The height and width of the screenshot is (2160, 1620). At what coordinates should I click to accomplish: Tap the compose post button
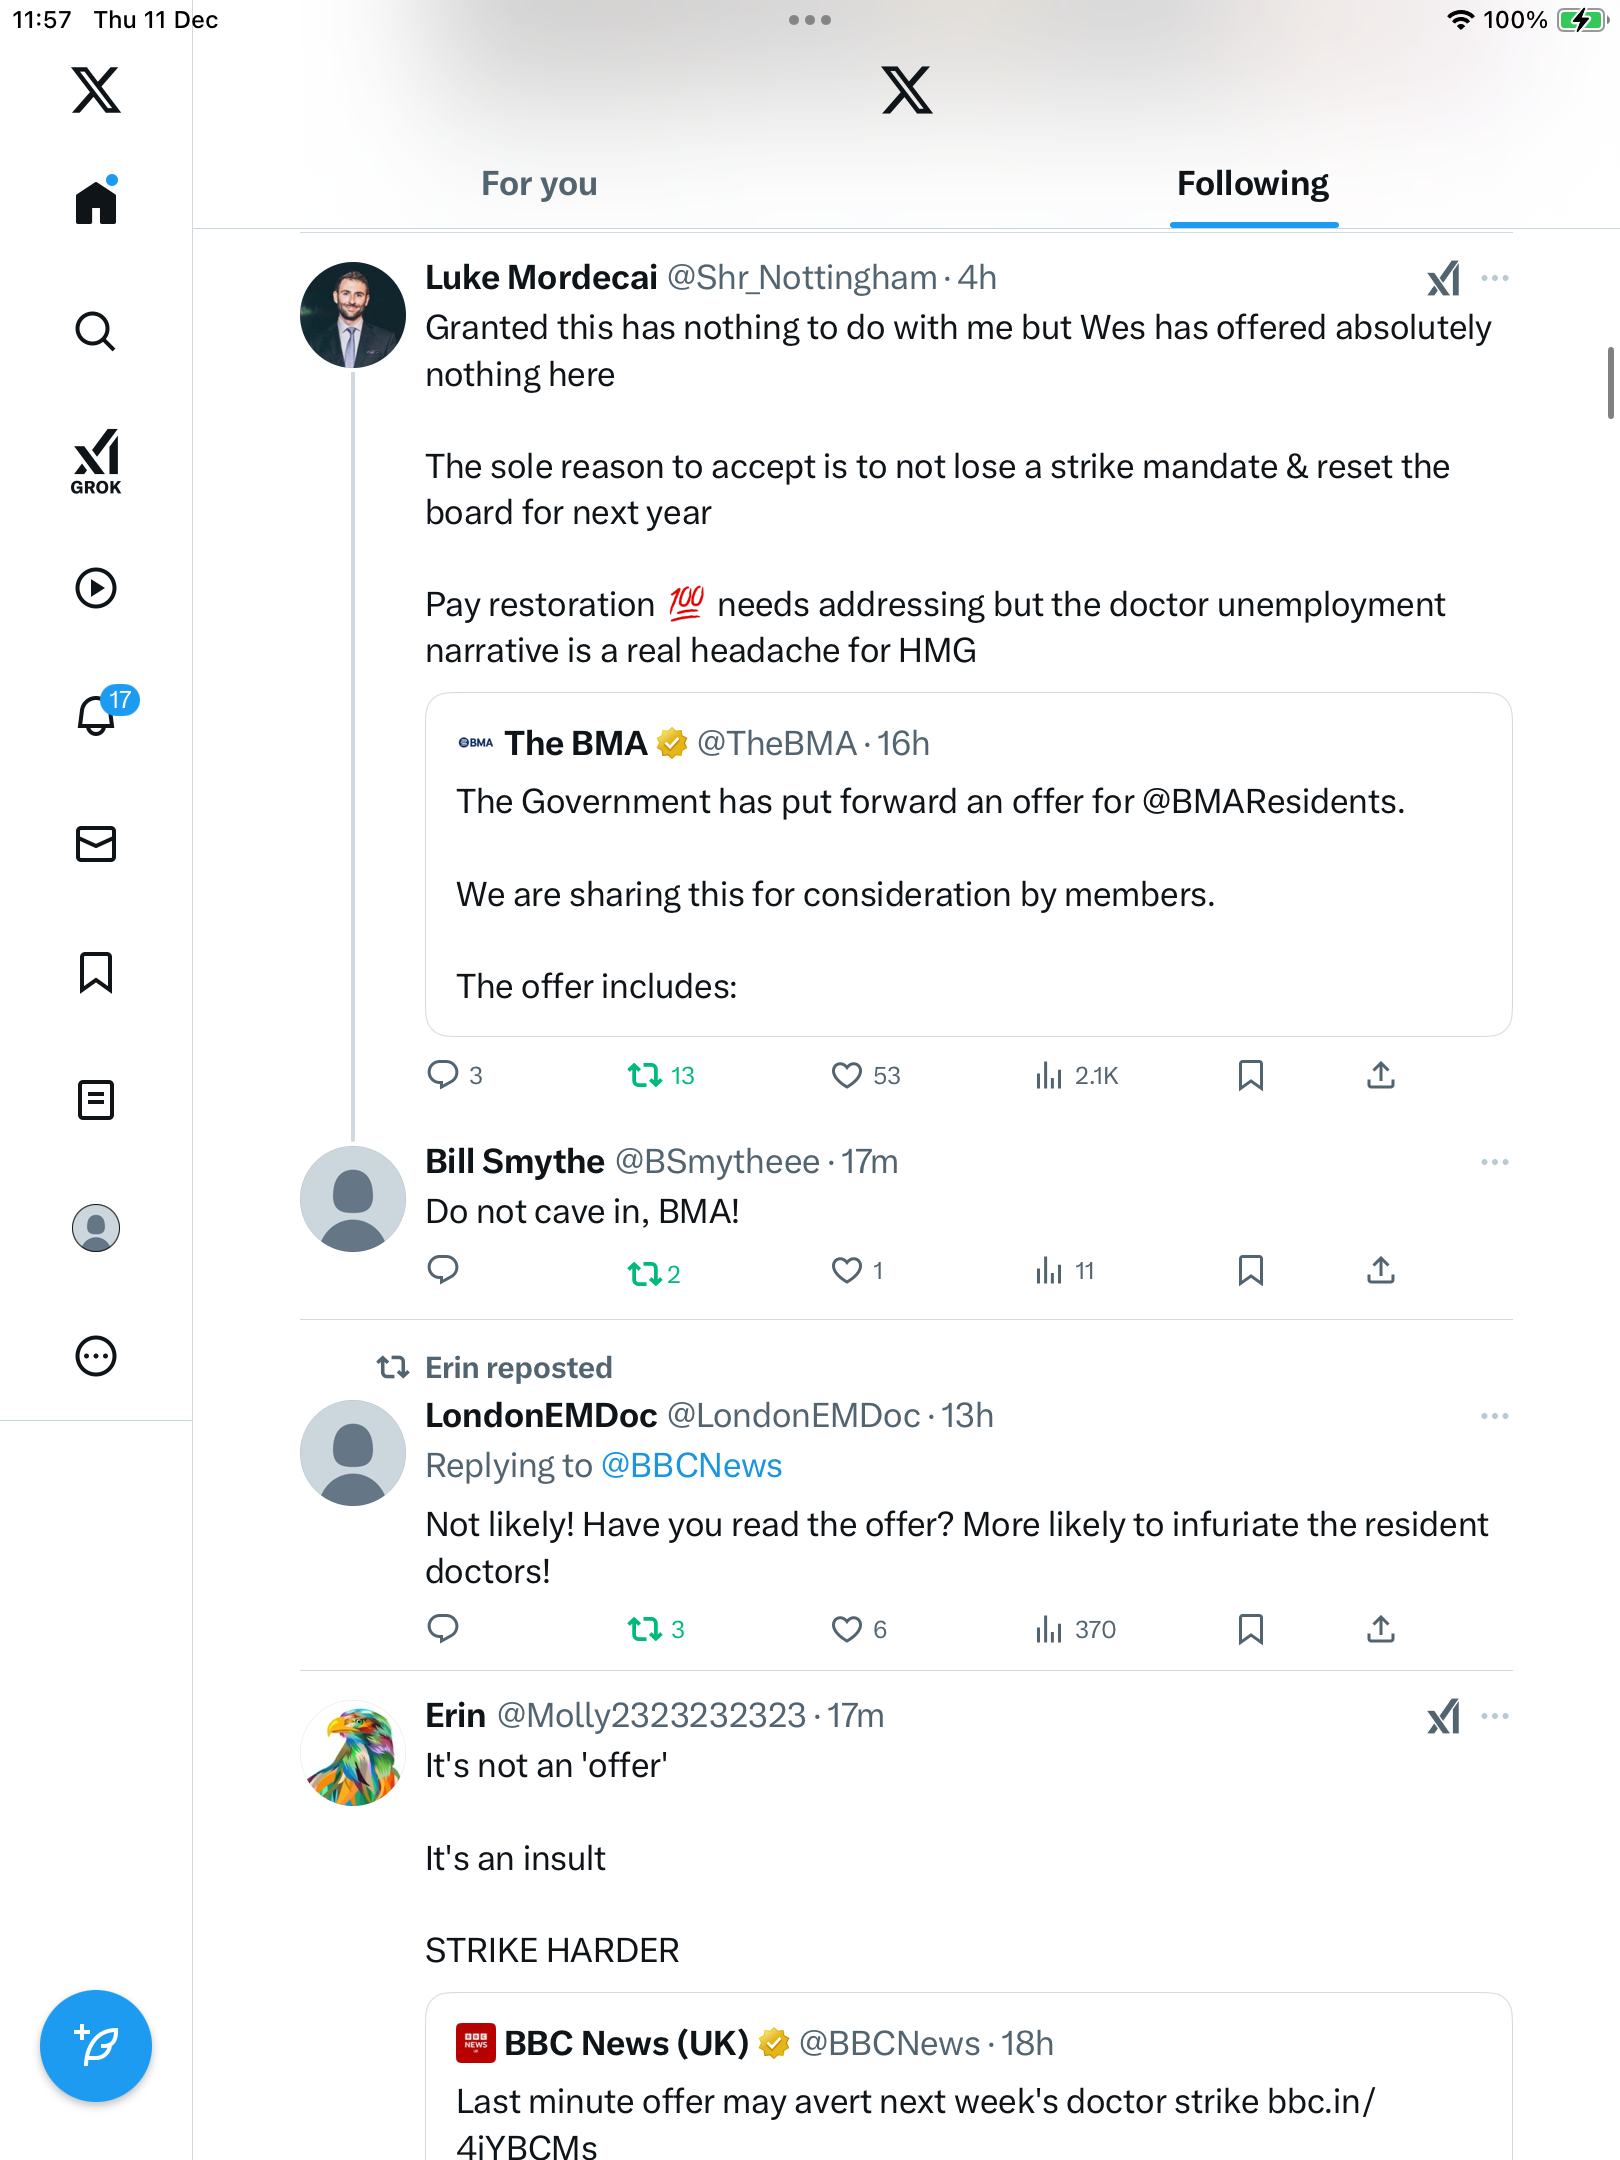96,2046
